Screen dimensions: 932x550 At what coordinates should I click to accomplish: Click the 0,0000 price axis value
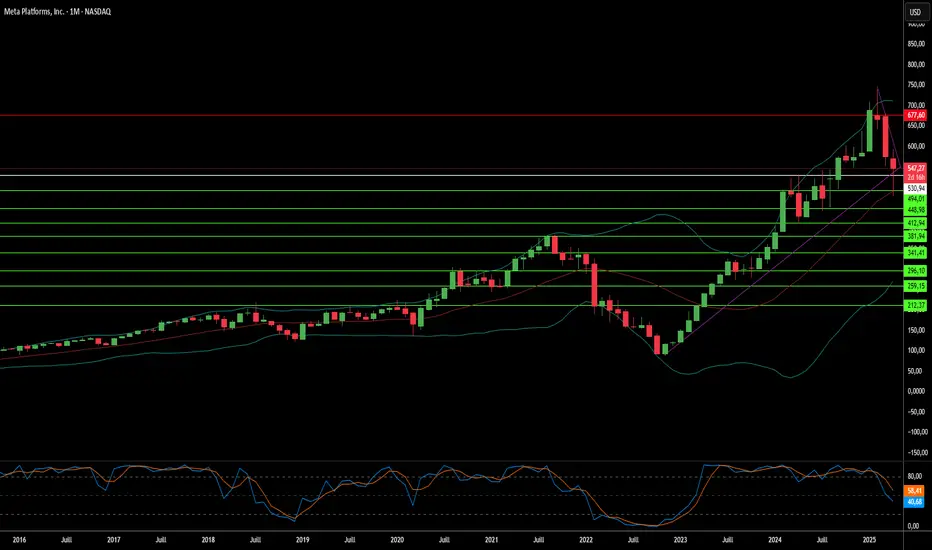916,391
